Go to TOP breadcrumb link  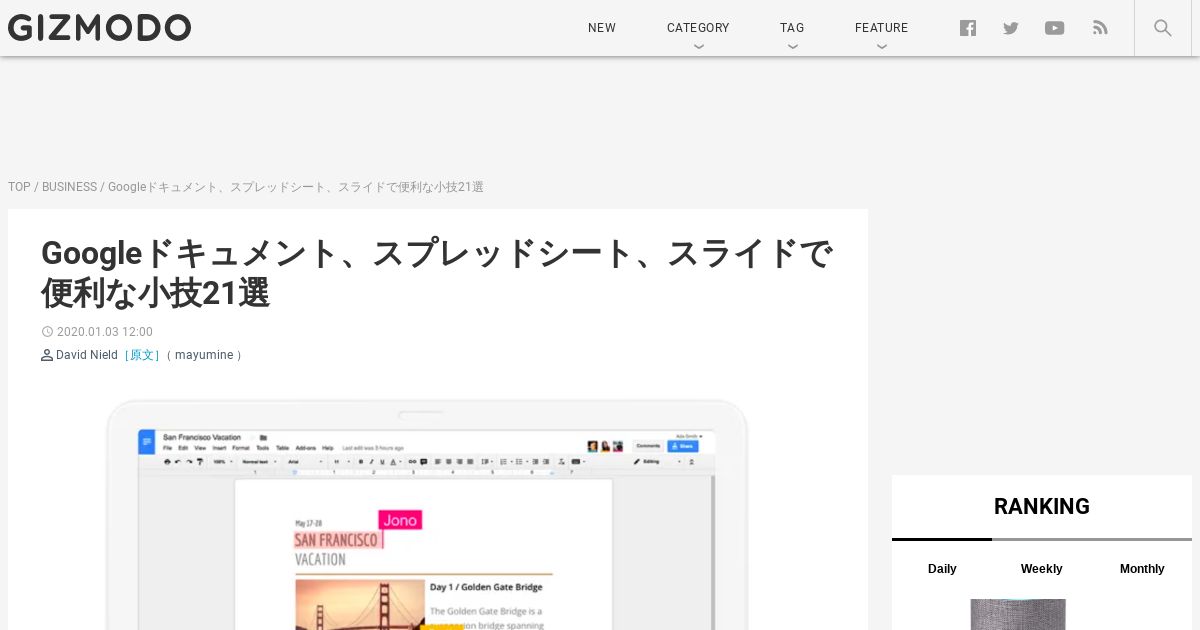[19, 187]
